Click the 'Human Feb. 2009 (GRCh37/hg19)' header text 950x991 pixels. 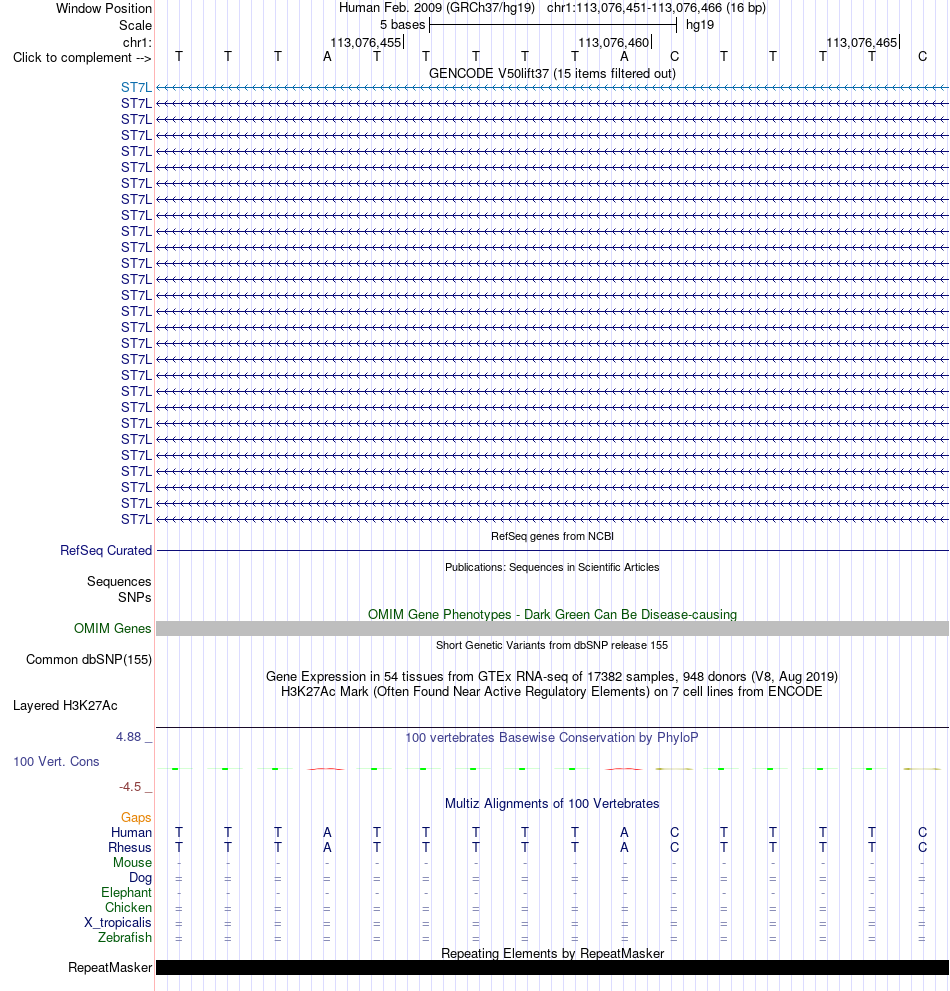437,8
